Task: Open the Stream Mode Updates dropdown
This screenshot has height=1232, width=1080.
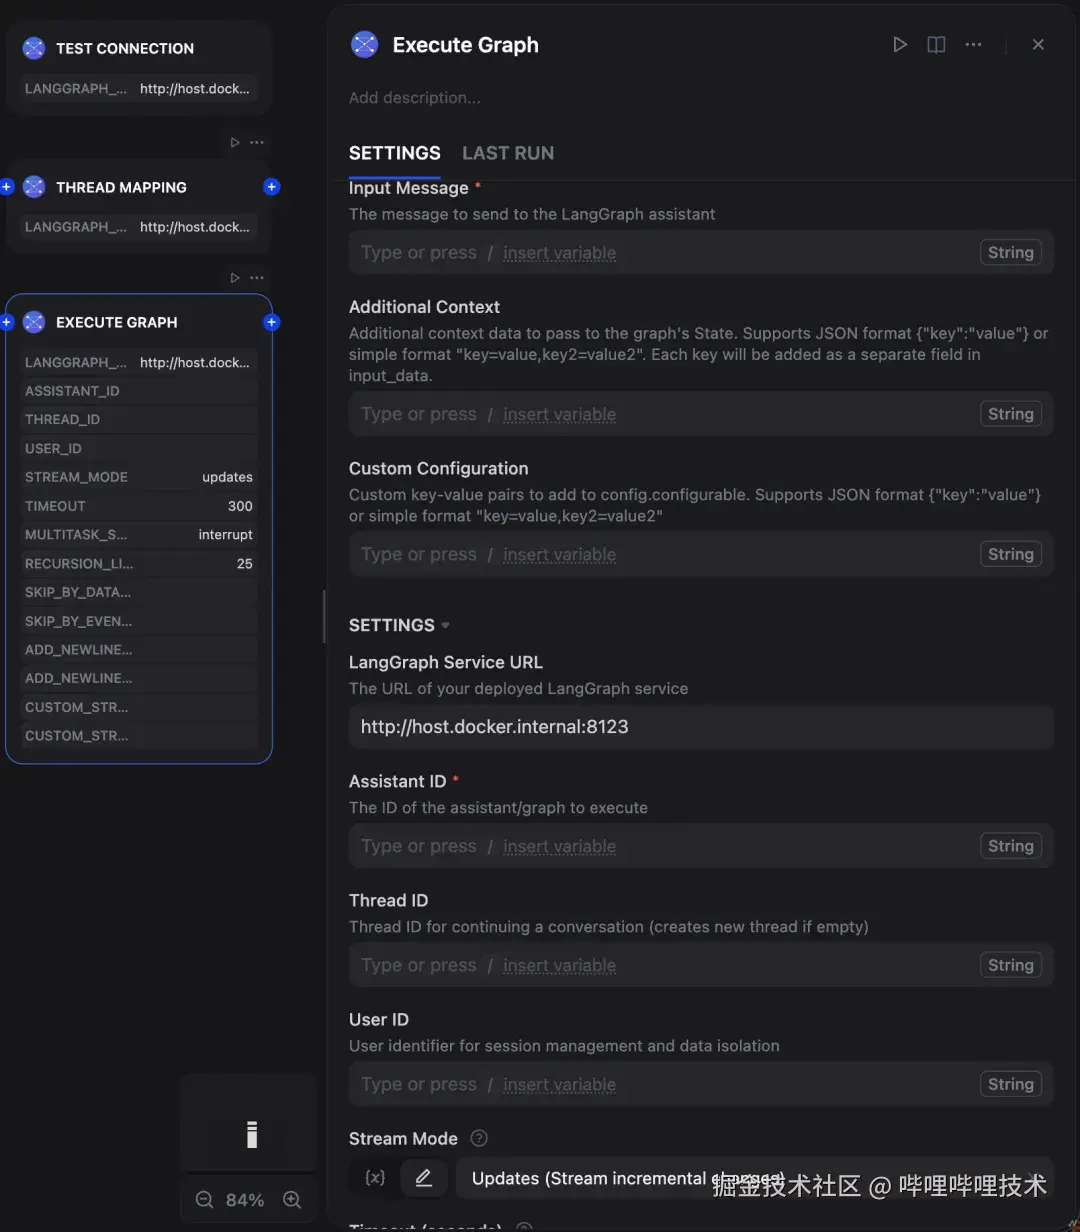Action: pos(750,1178)
